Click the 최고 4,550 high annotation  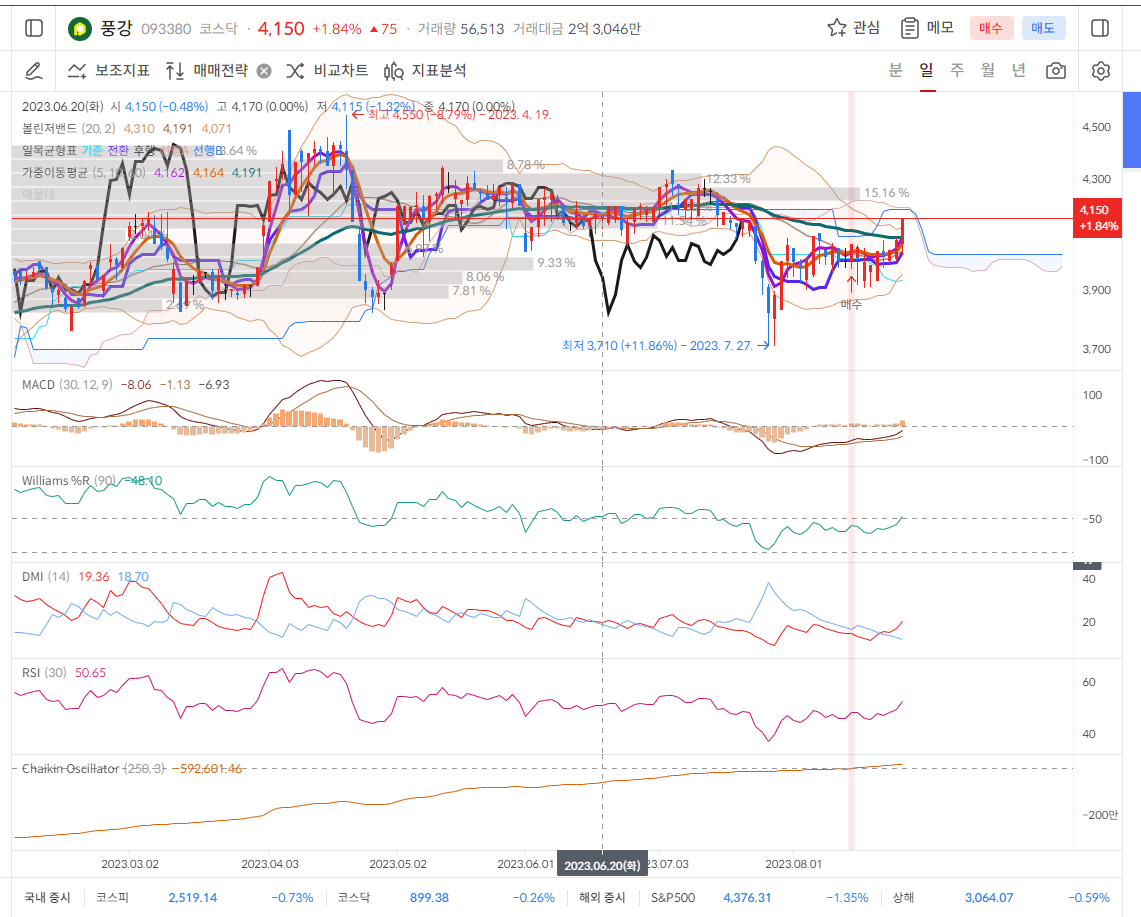coord(451,114)
